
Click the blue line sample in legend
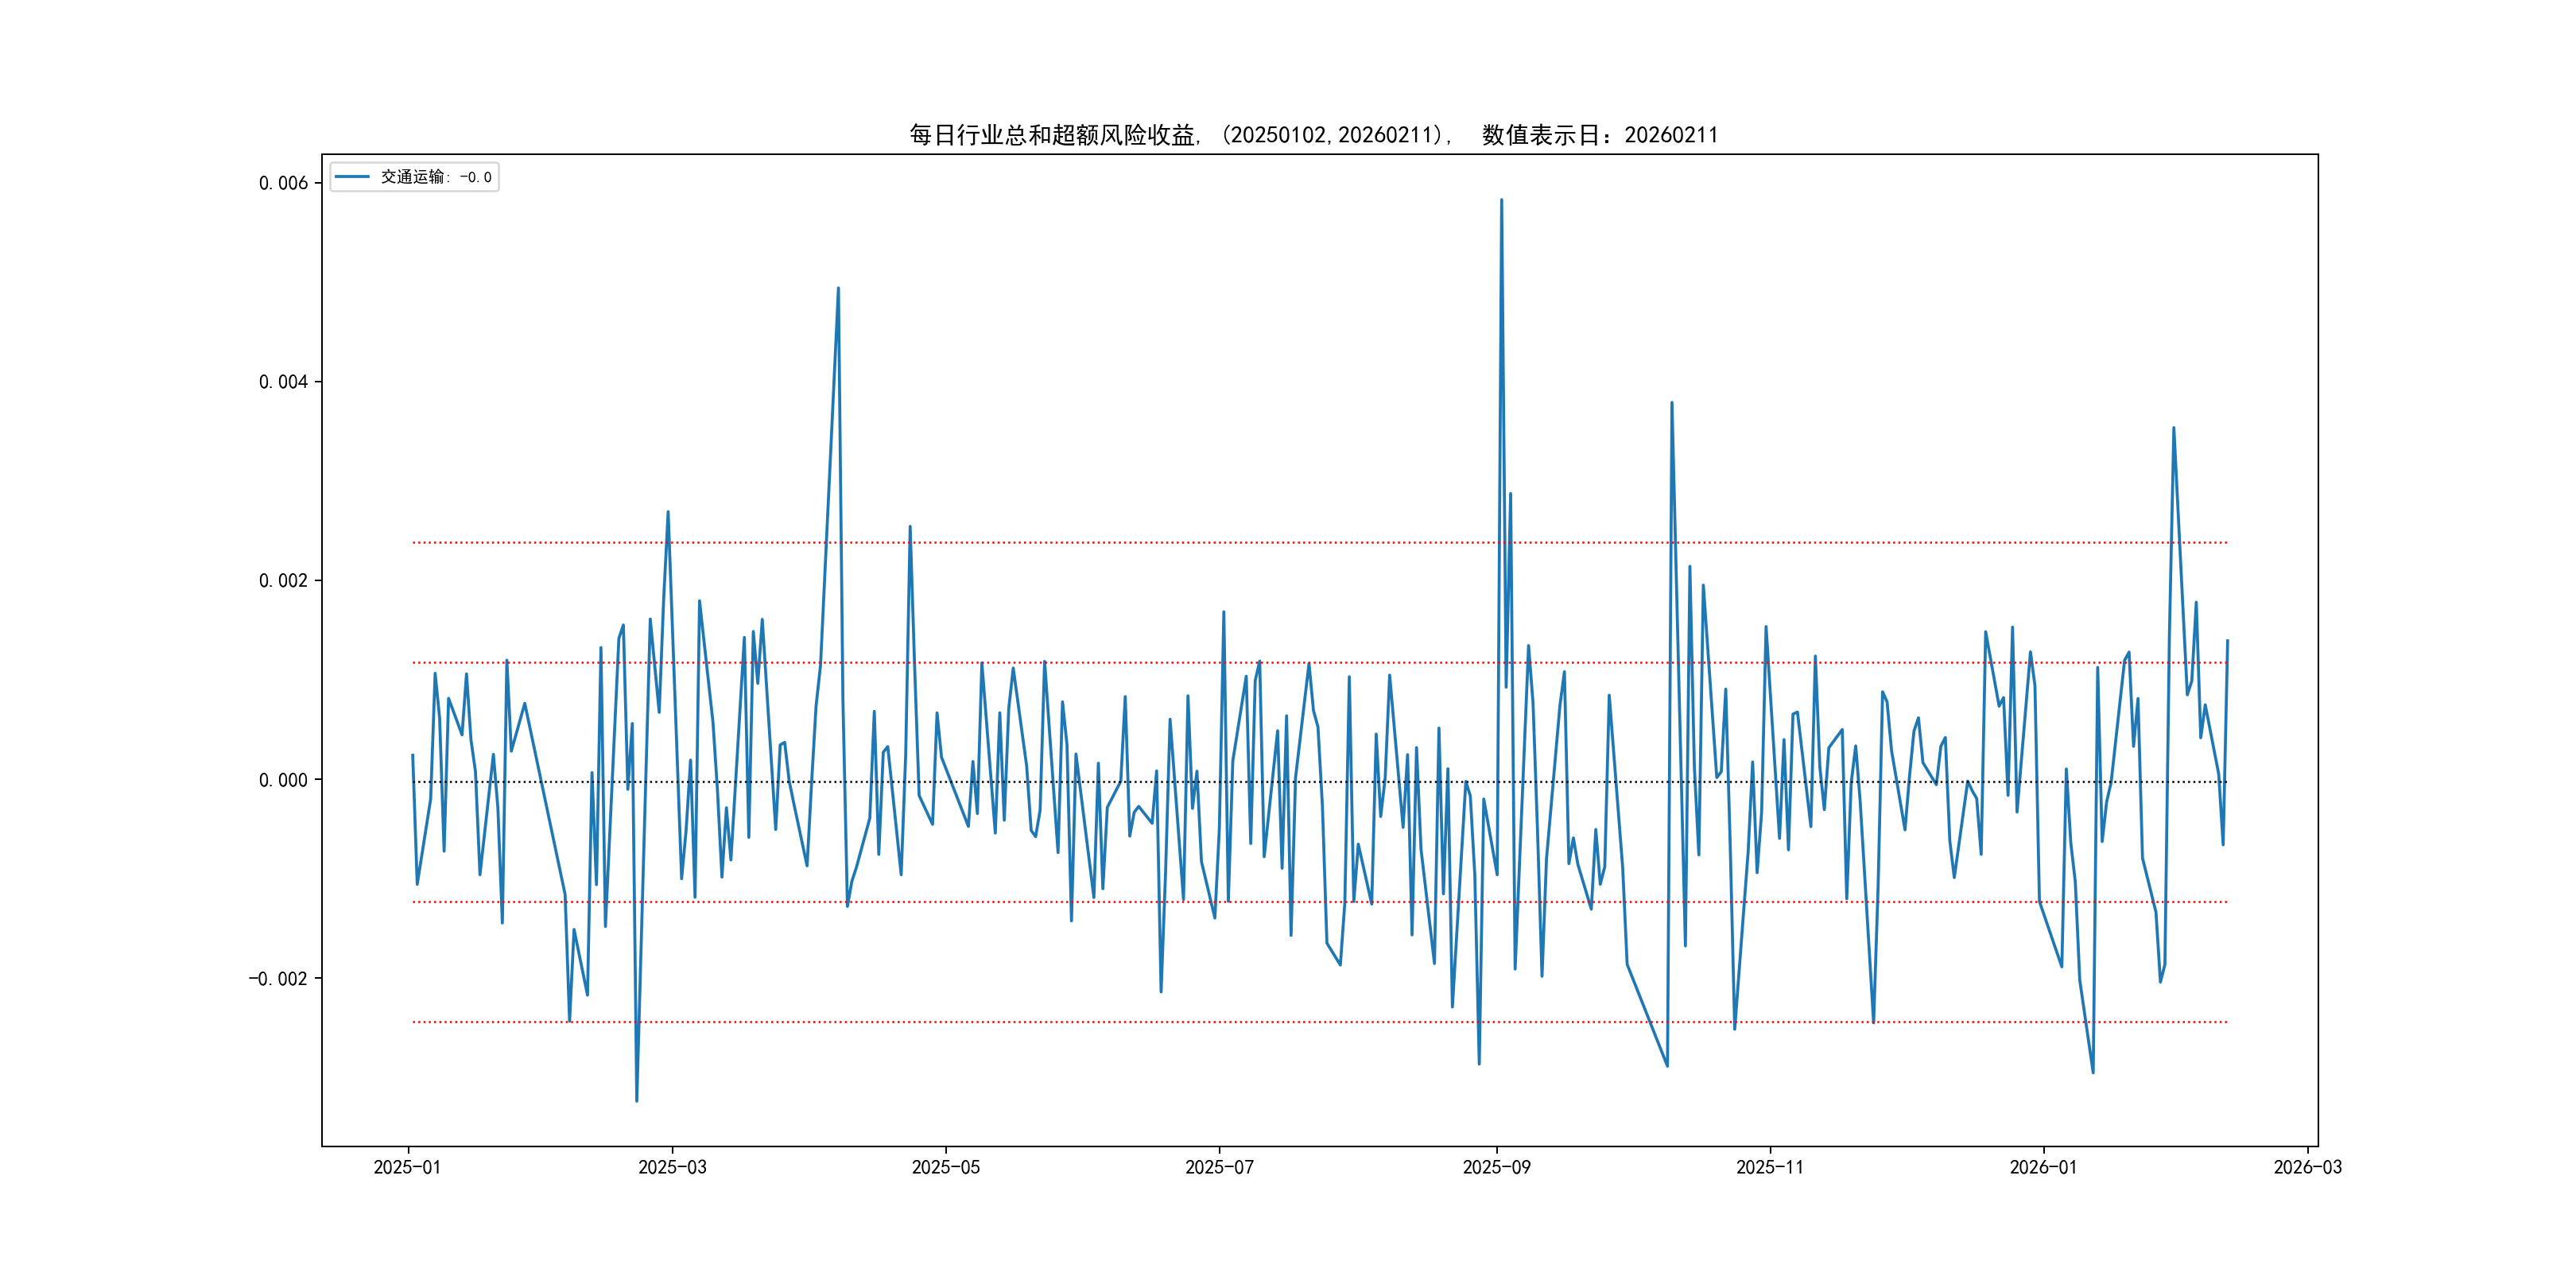(x=352, y=177)
